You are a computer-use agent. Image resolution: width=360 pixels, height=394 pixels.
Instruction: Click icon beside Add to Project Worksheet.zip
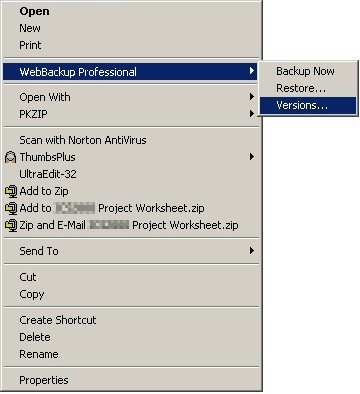[11, 208]
